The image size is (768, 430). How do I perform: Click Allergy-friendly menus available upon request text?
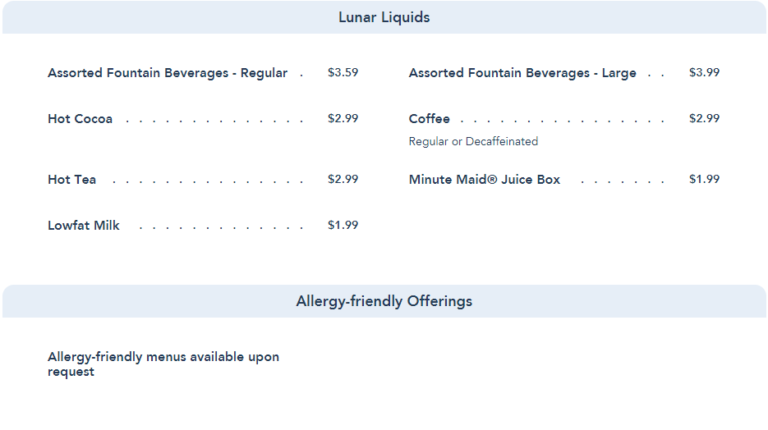point(163,364)
